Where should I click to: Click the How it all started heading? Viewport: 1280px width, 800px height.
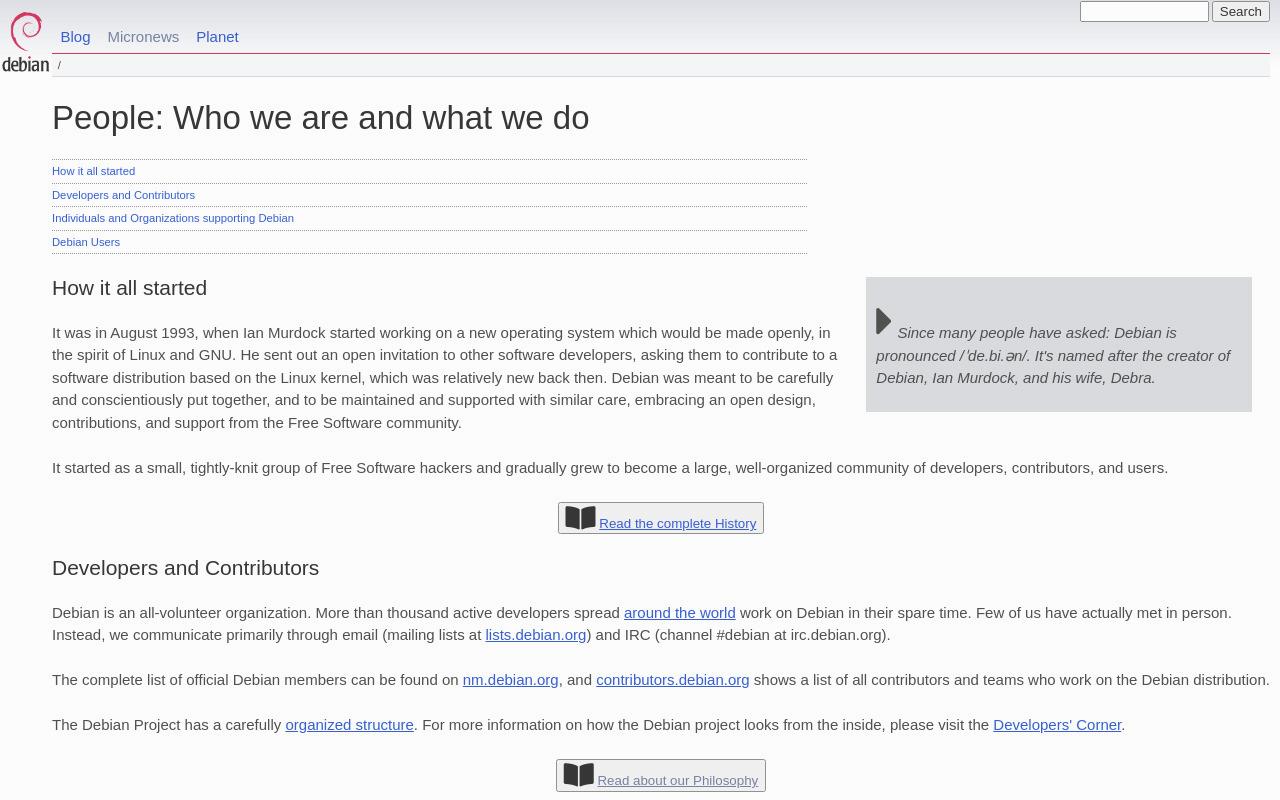129,288
